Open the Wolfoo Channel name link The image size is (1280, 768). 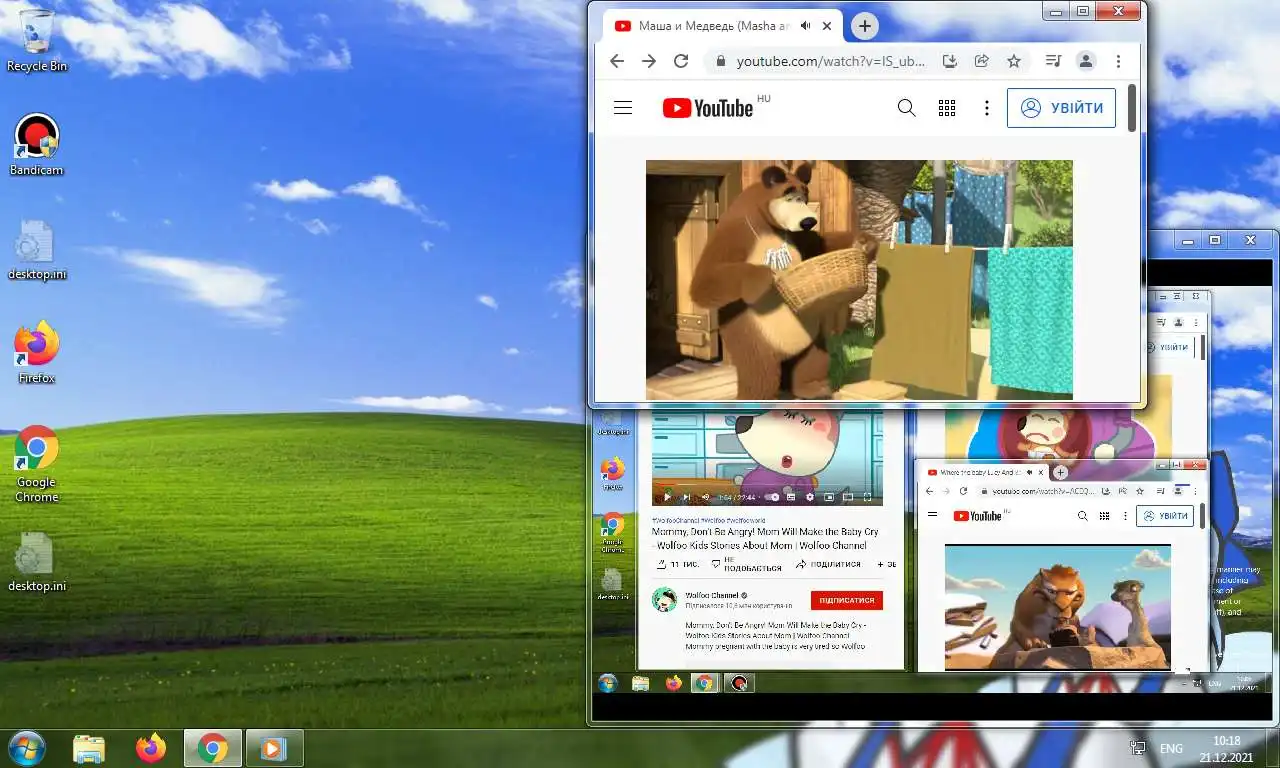coord(711,595)
